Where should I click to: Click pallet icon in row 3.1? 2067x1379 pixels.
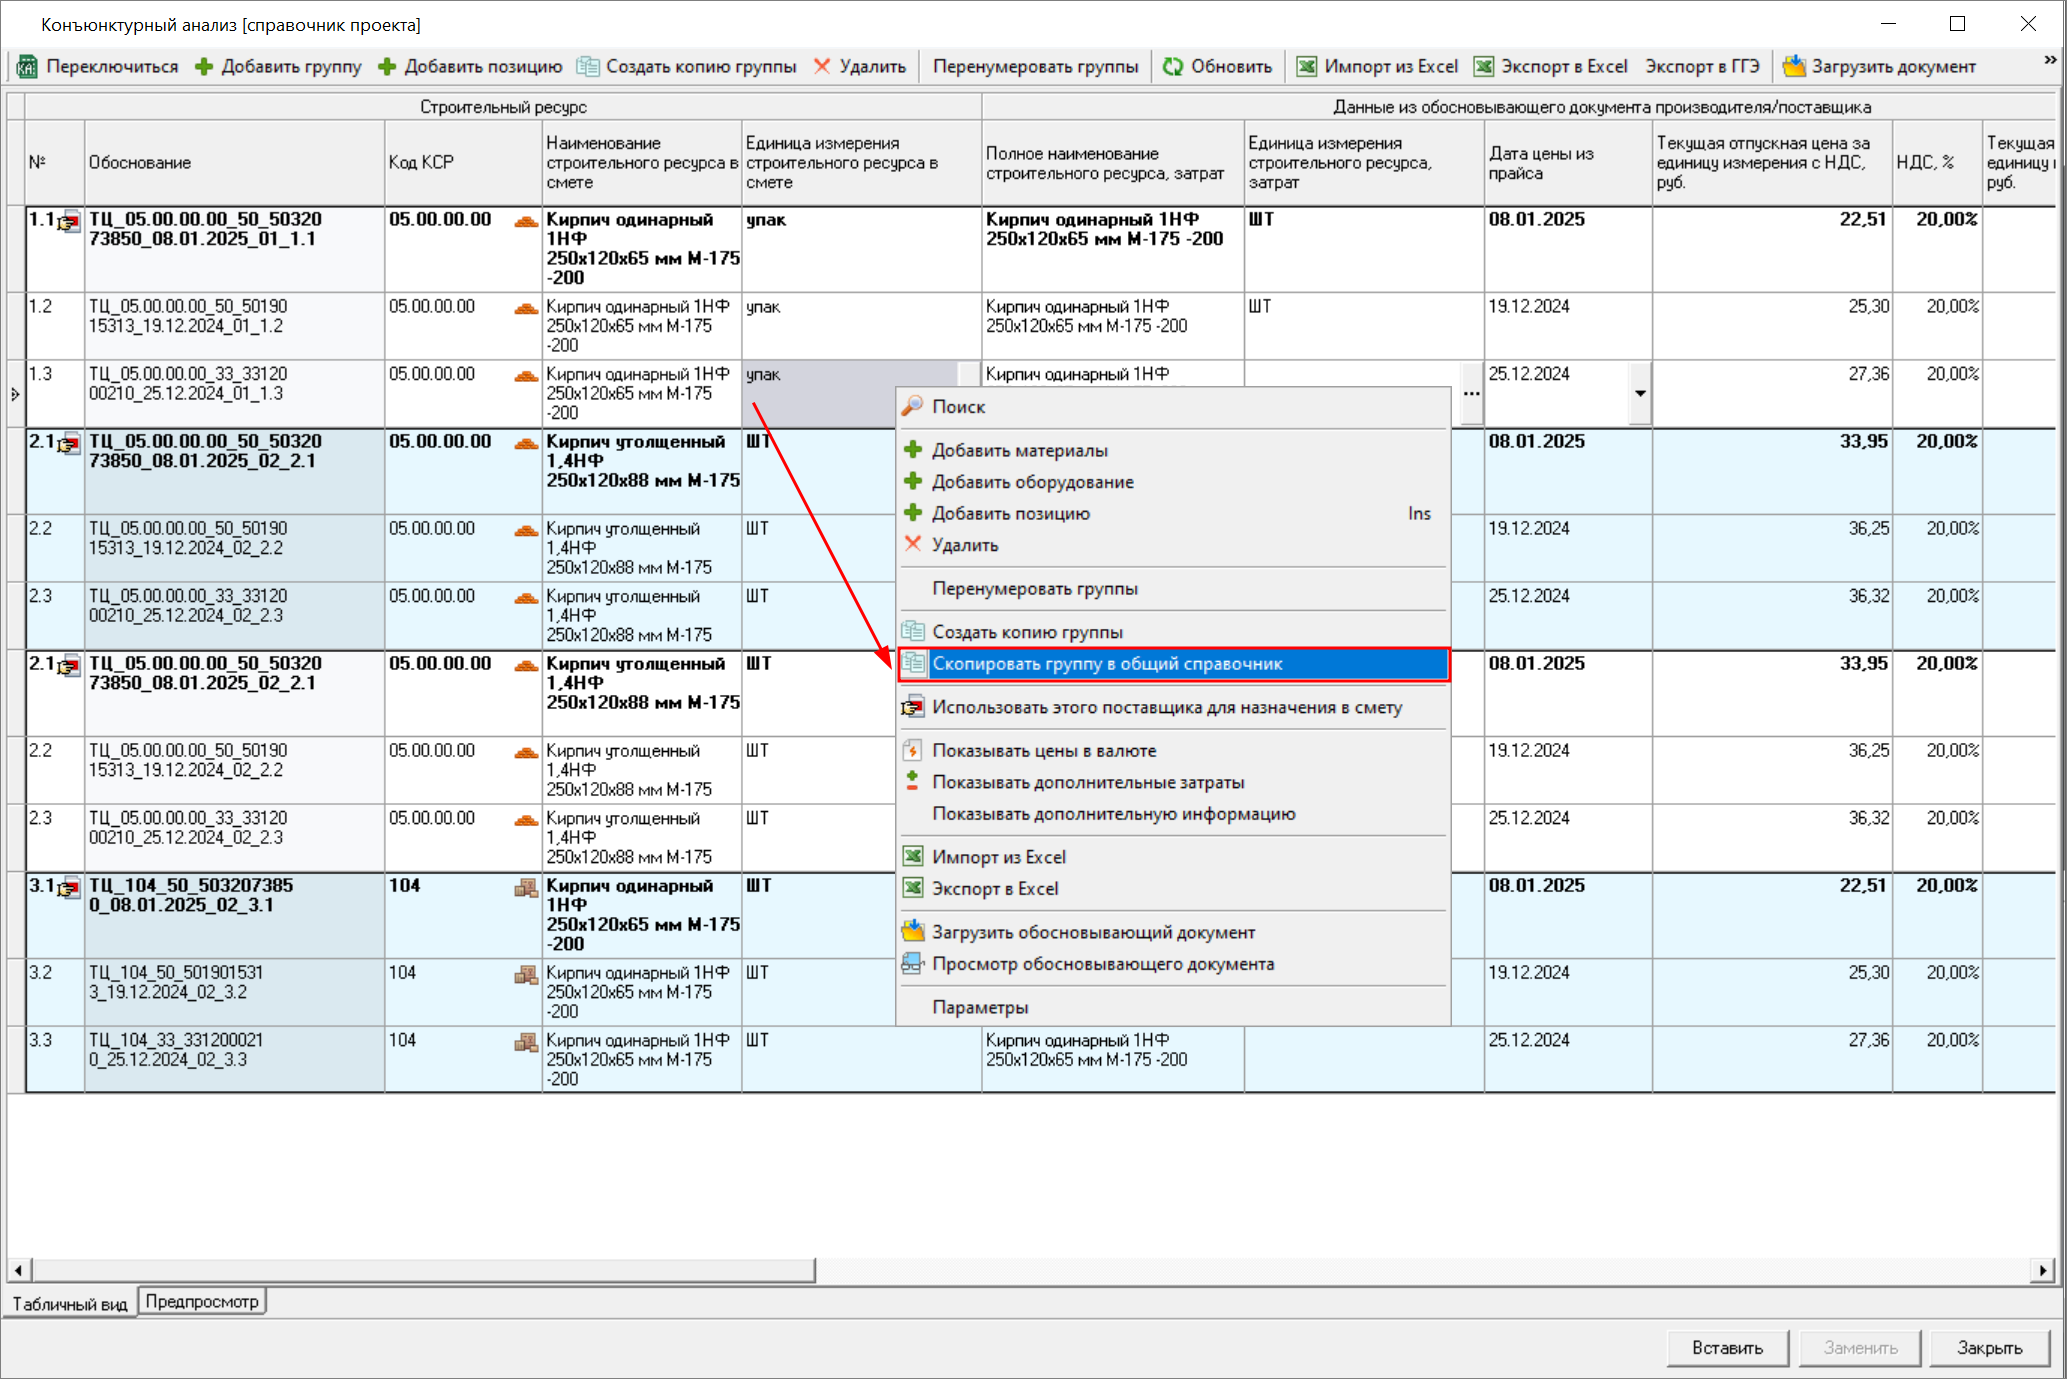[526, 887]
